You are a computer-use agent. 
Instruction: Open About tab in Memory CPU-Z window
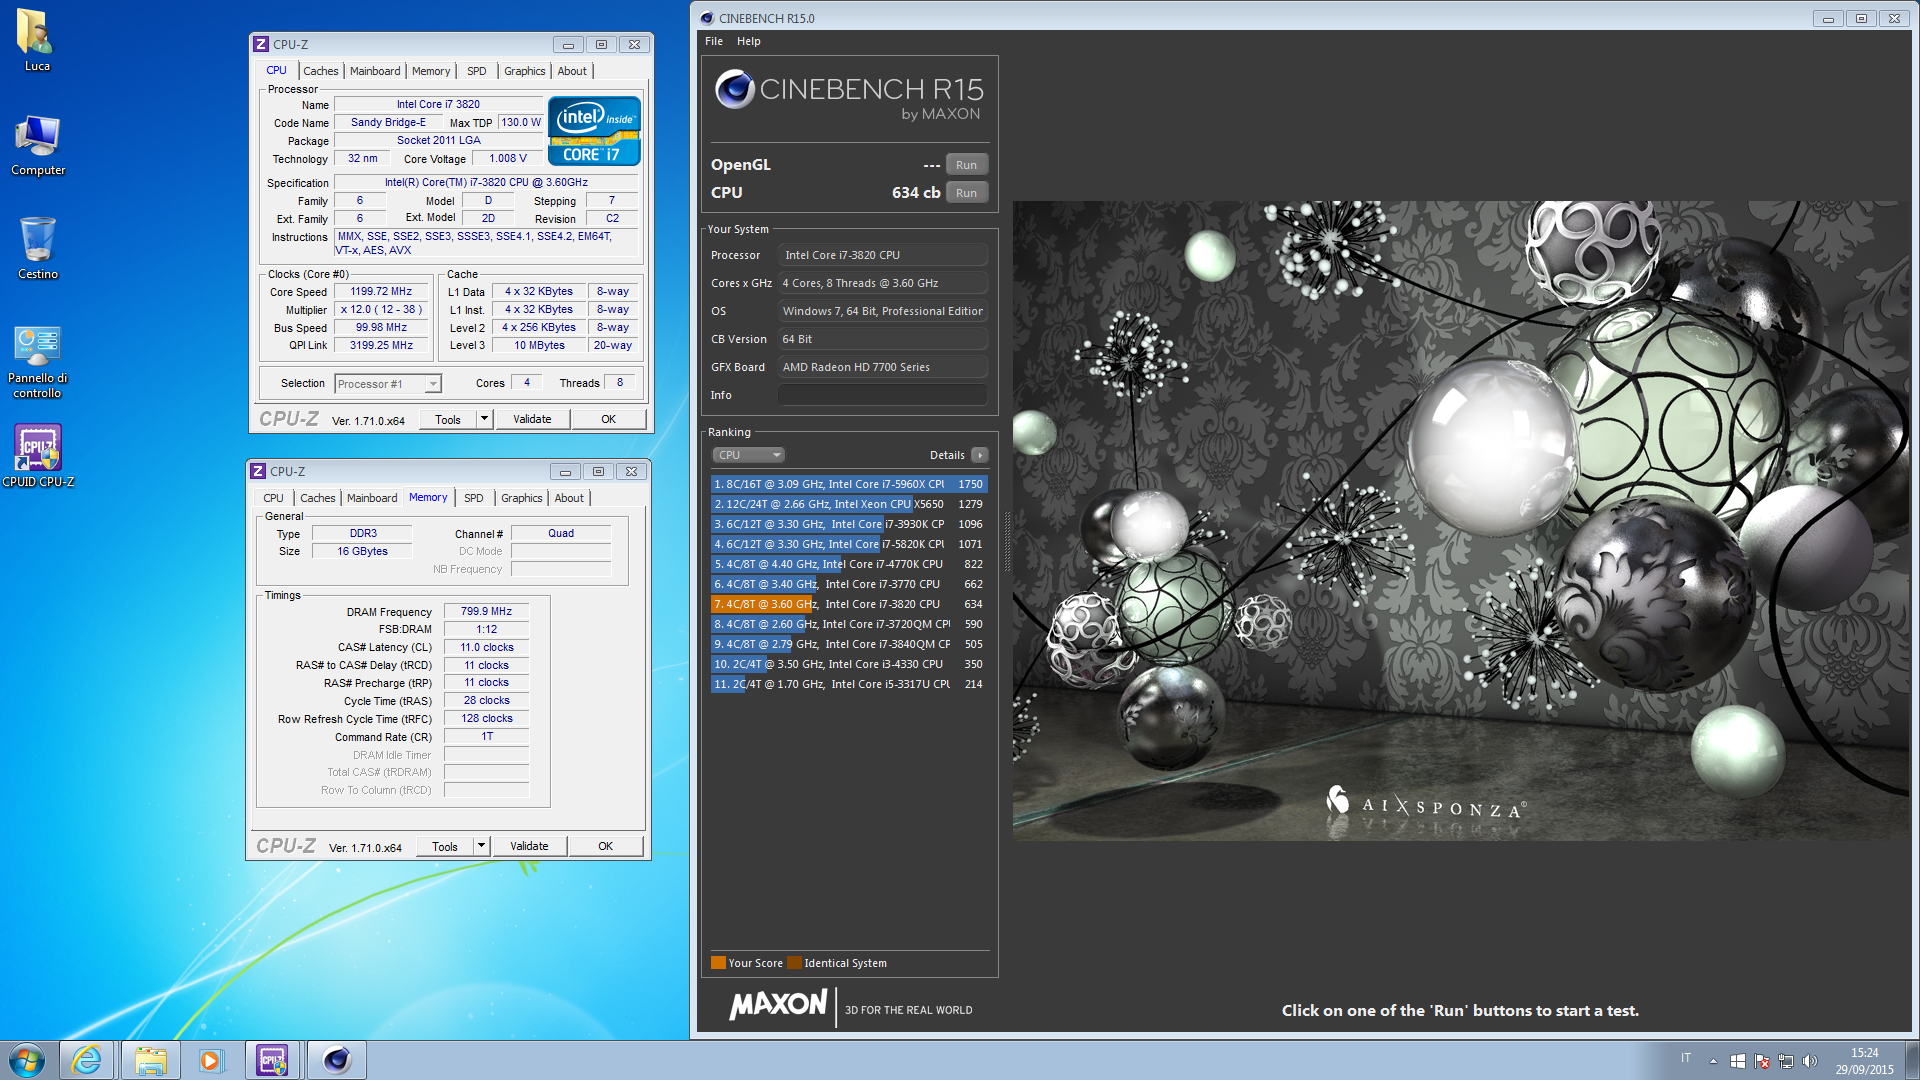[570, 498]
